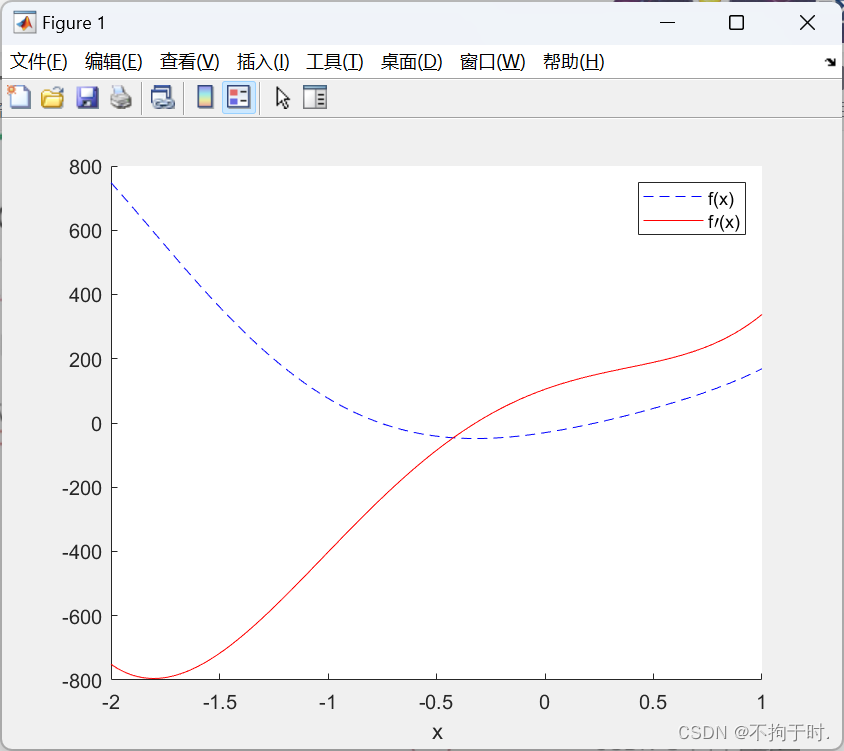Open the 工具(T) menu

coord(335,61)
